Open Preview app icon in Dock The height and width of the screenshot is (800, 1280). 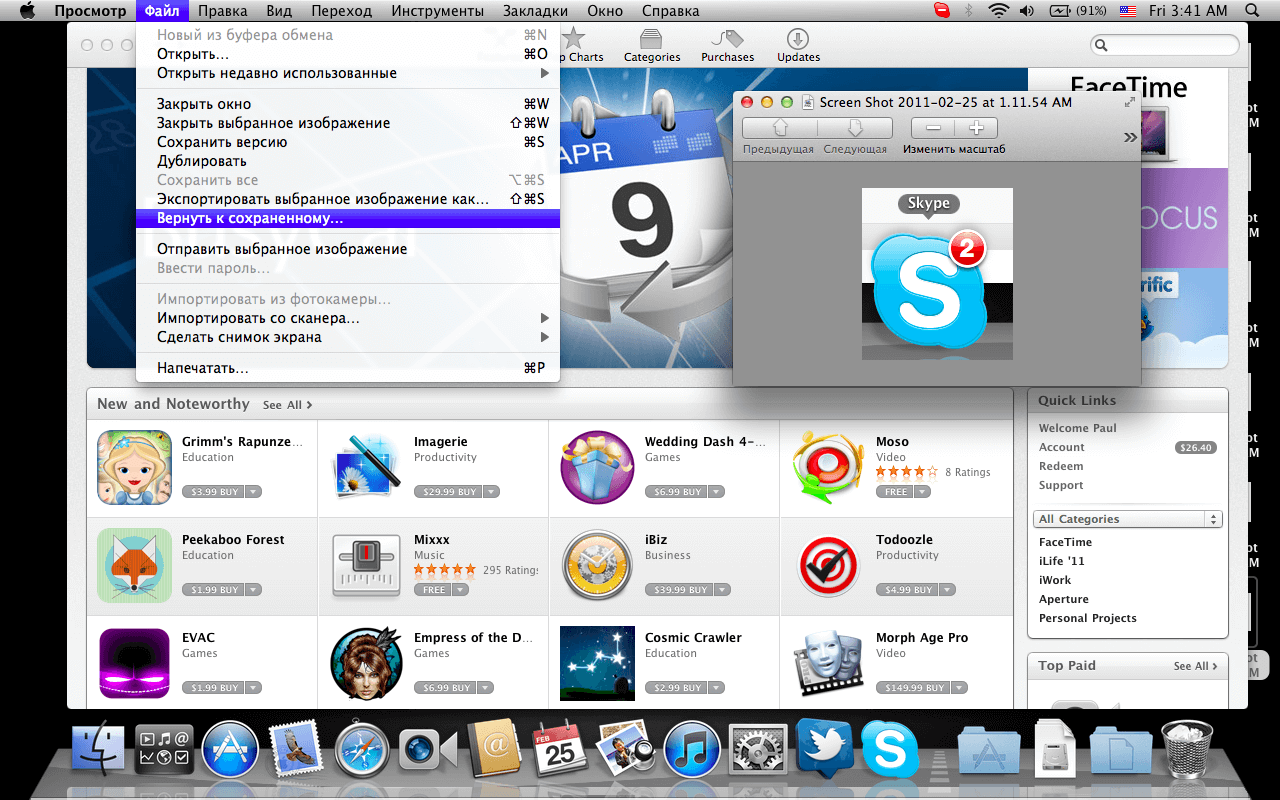click(x=626, y=750)
